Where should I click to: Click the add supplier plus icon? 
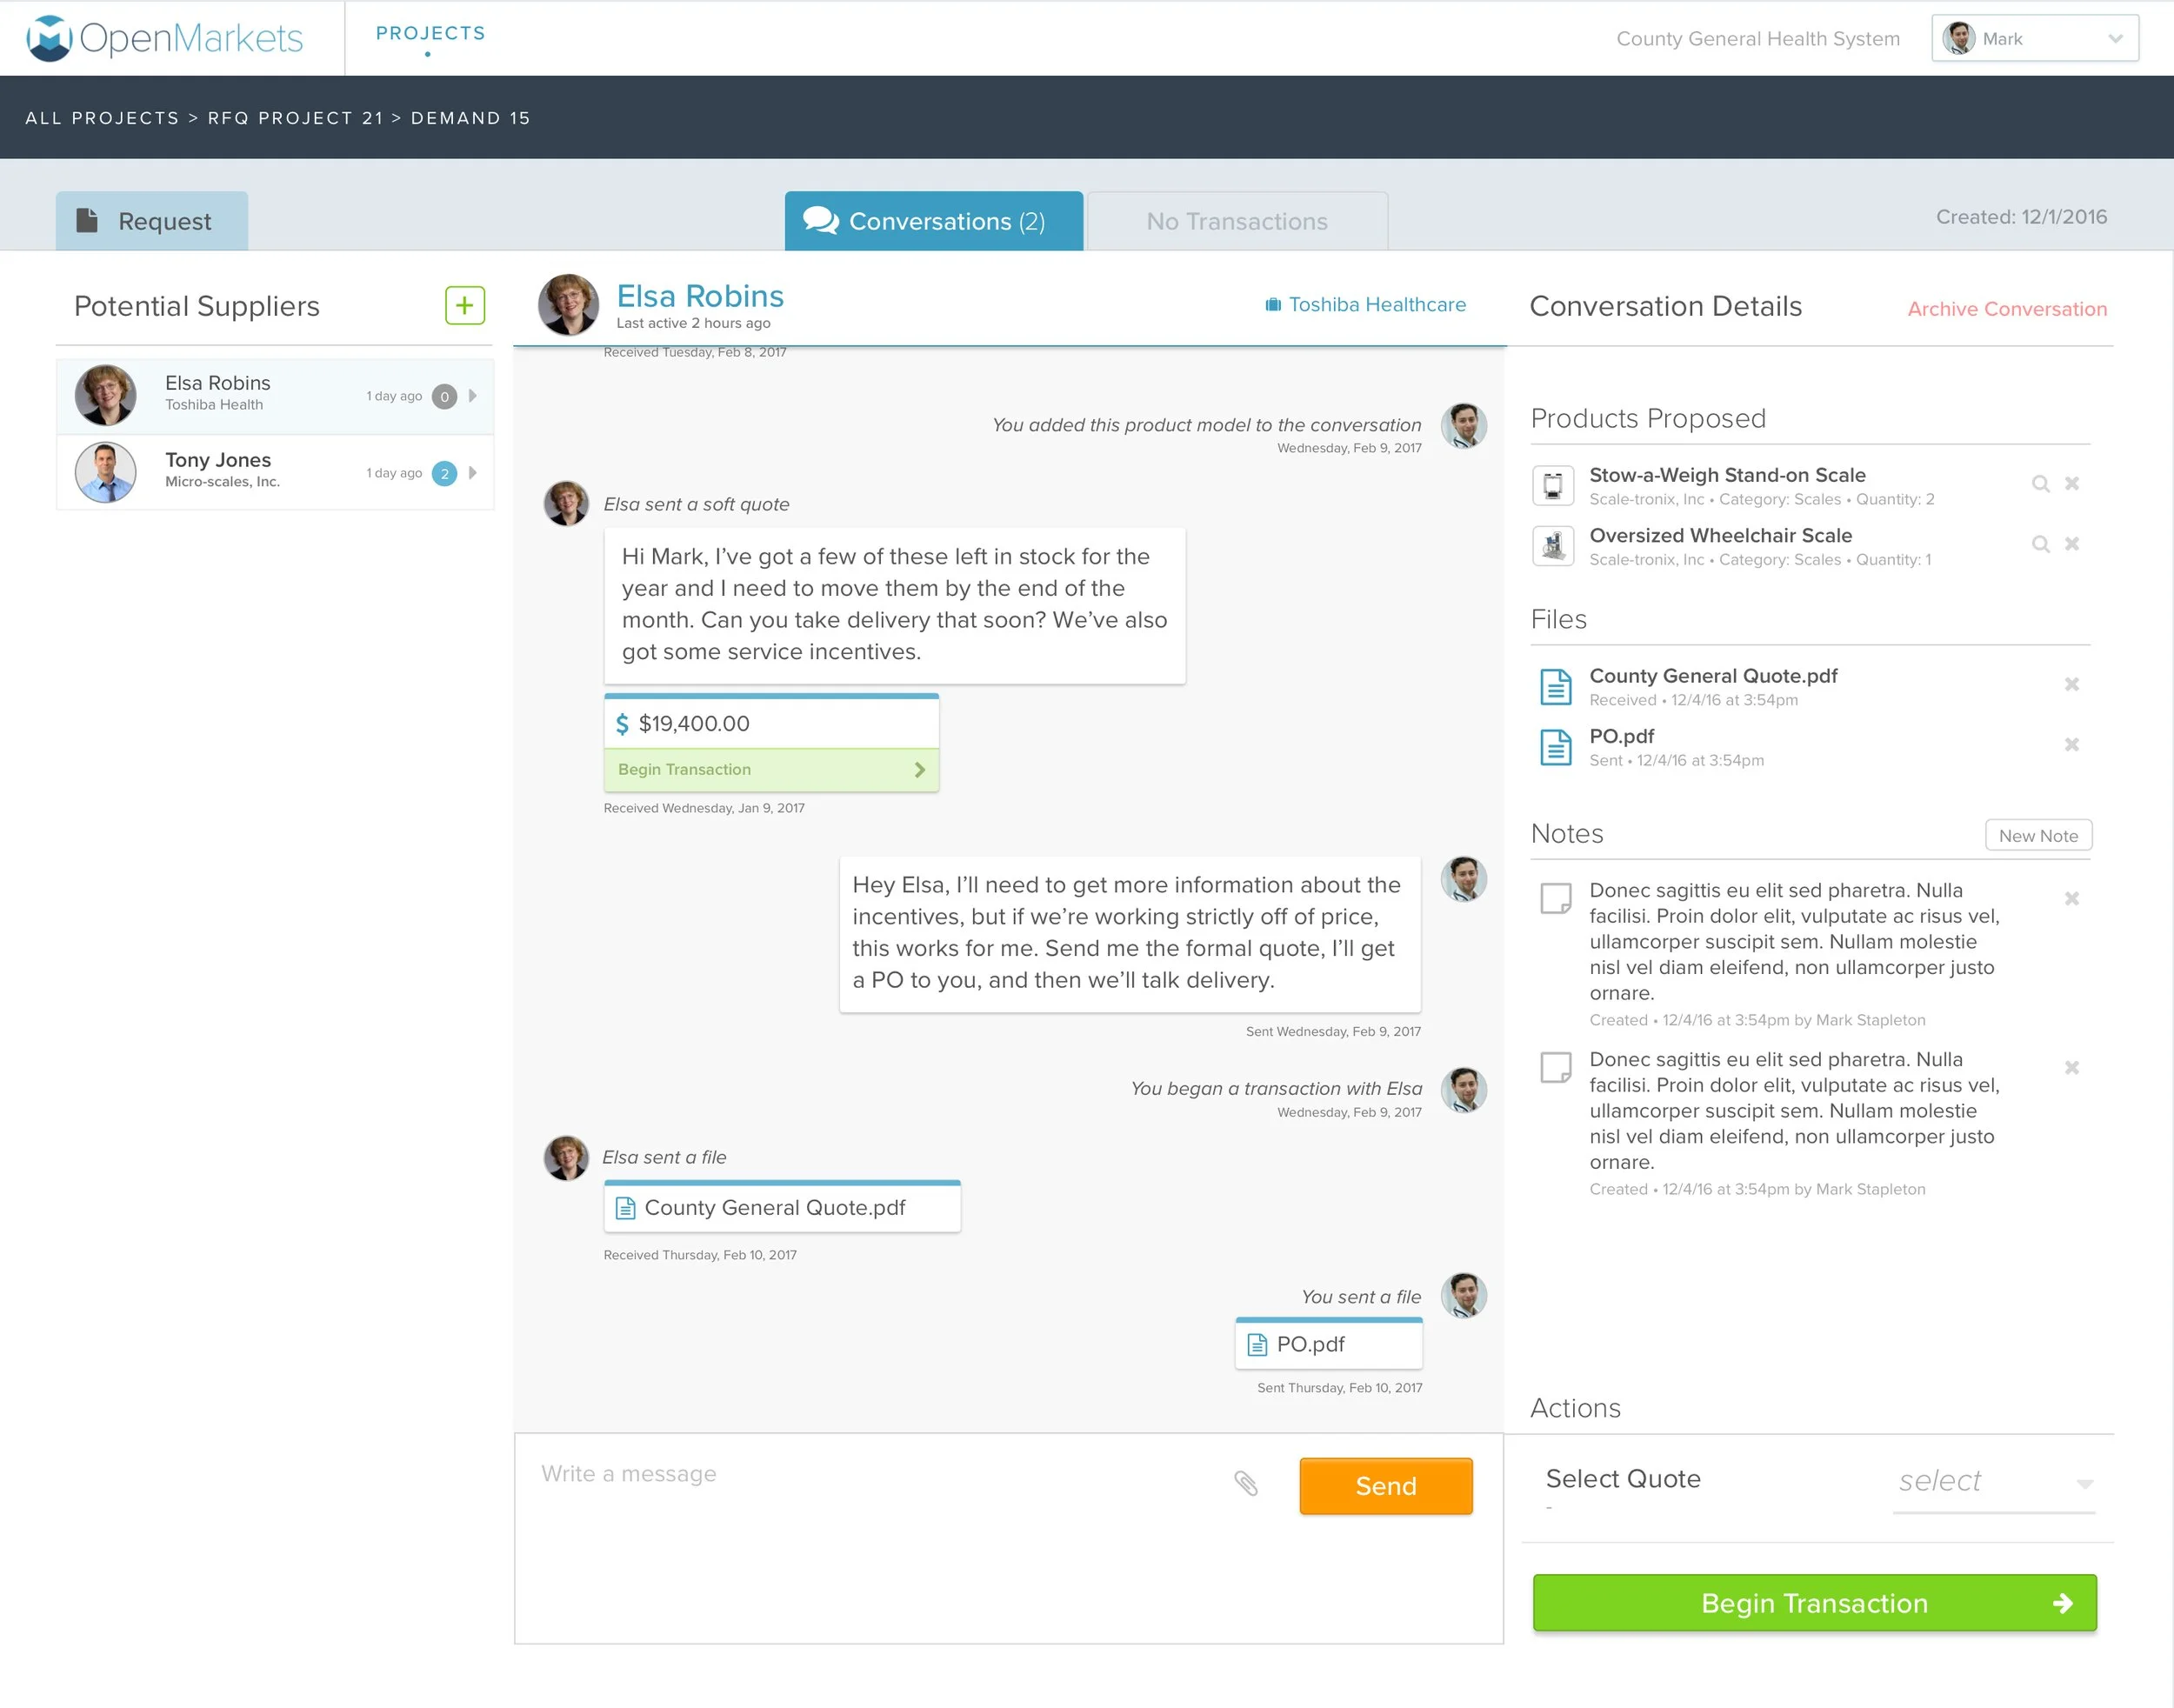coord(464,305)
